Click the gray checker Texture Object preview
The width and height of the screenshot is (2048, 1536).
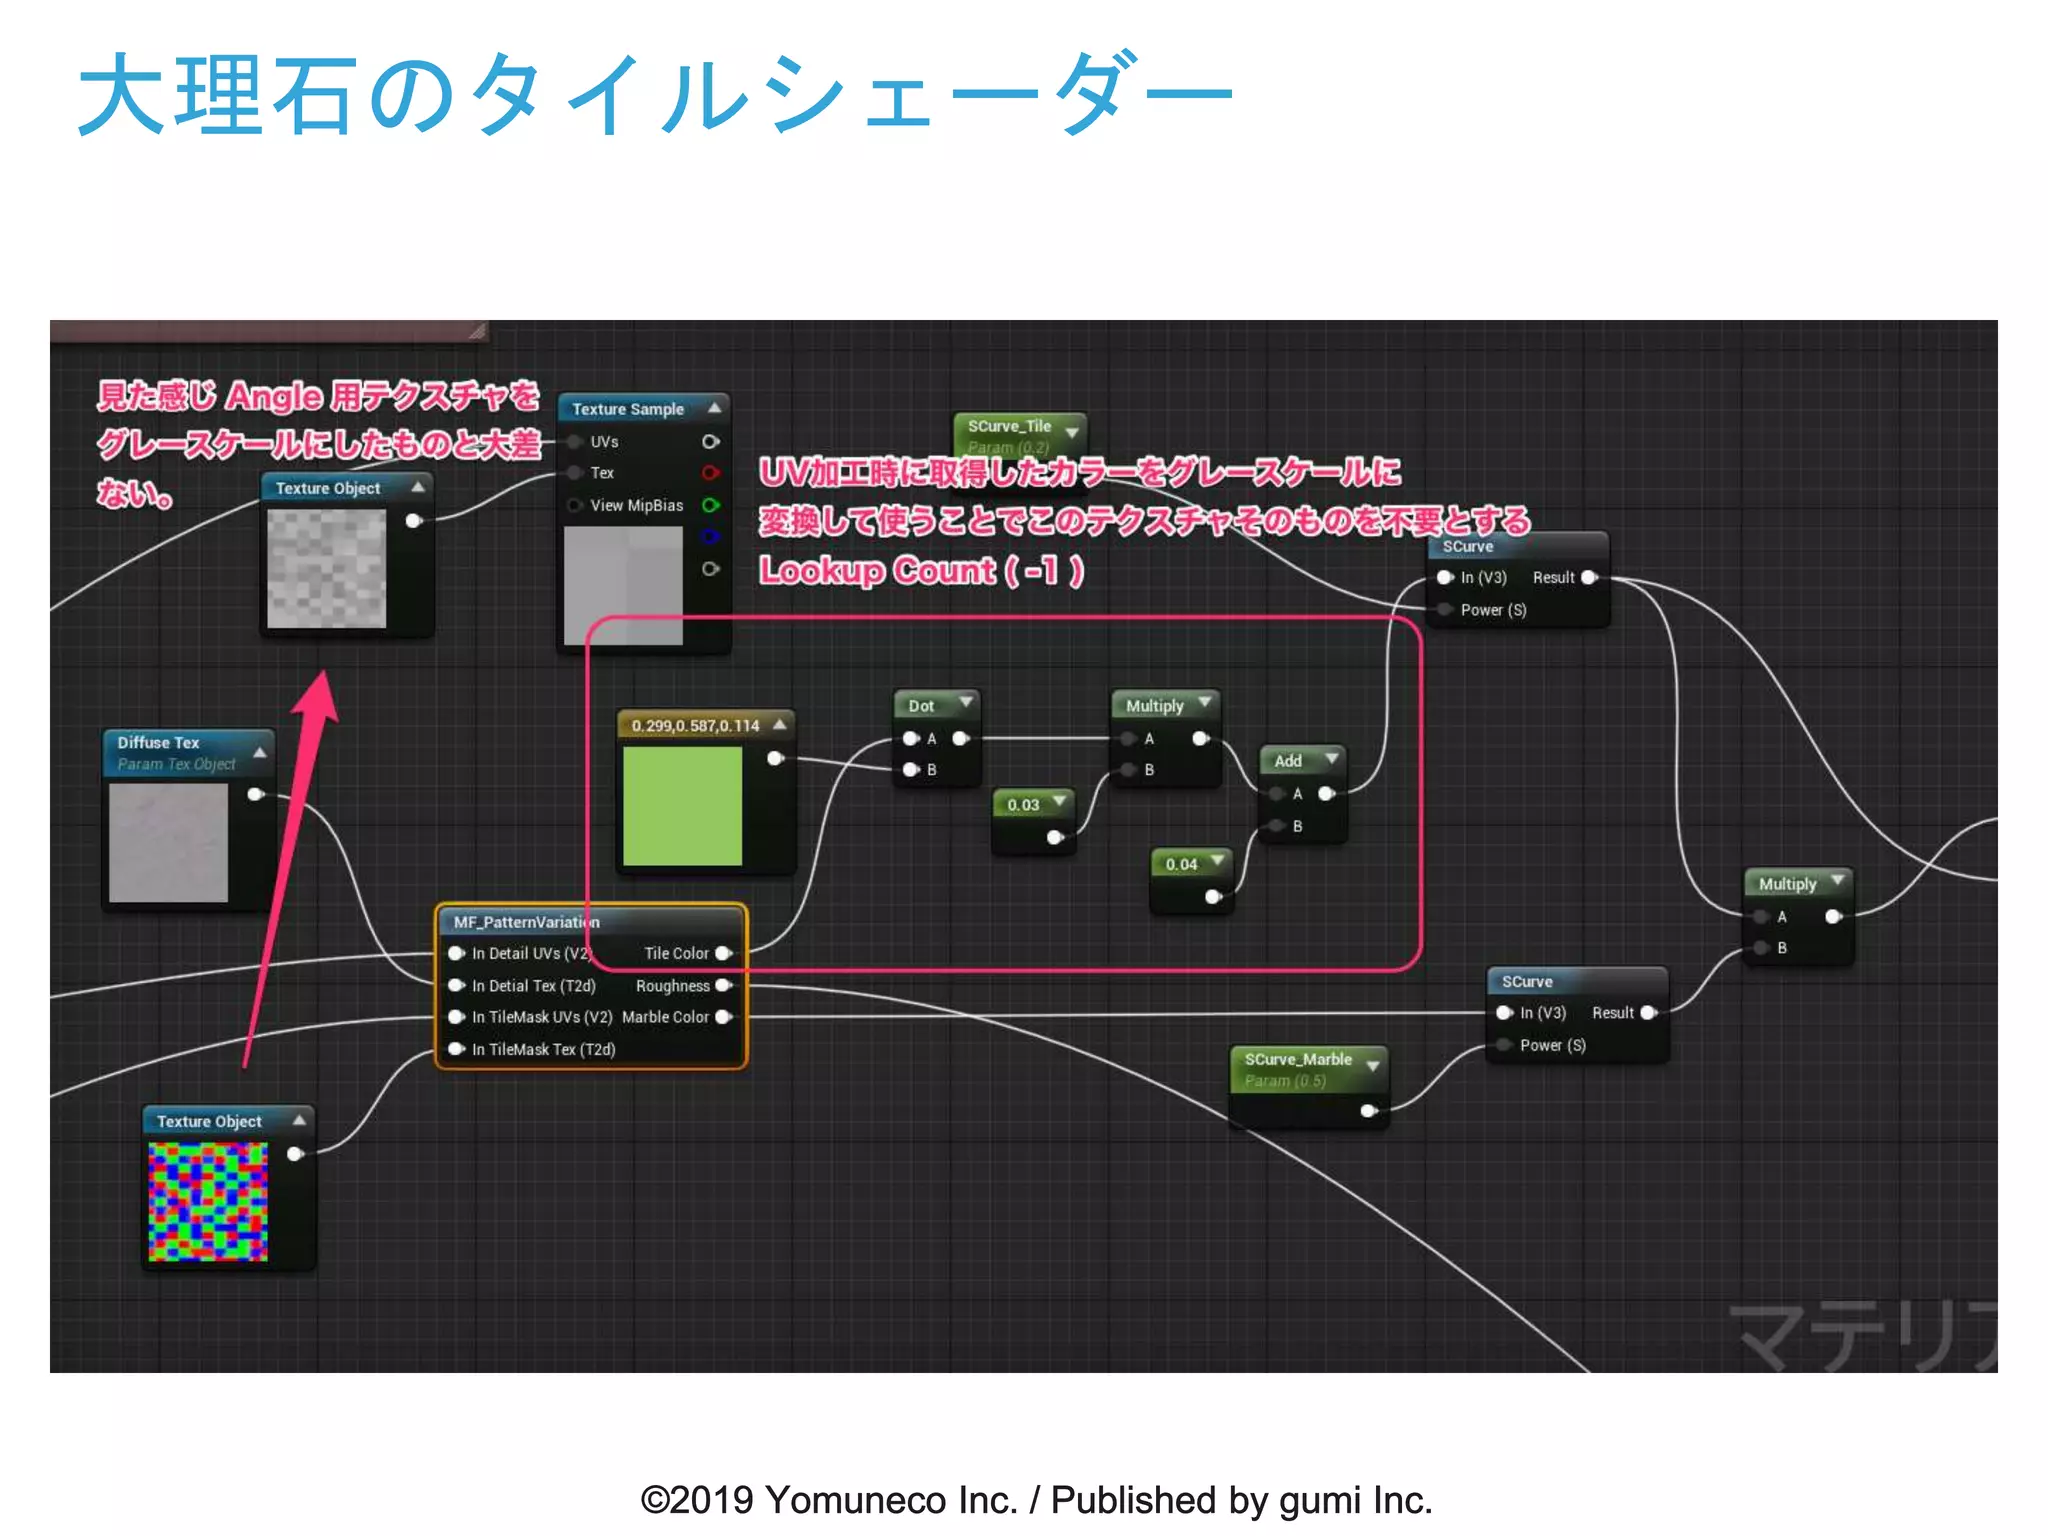pos(326,568)
